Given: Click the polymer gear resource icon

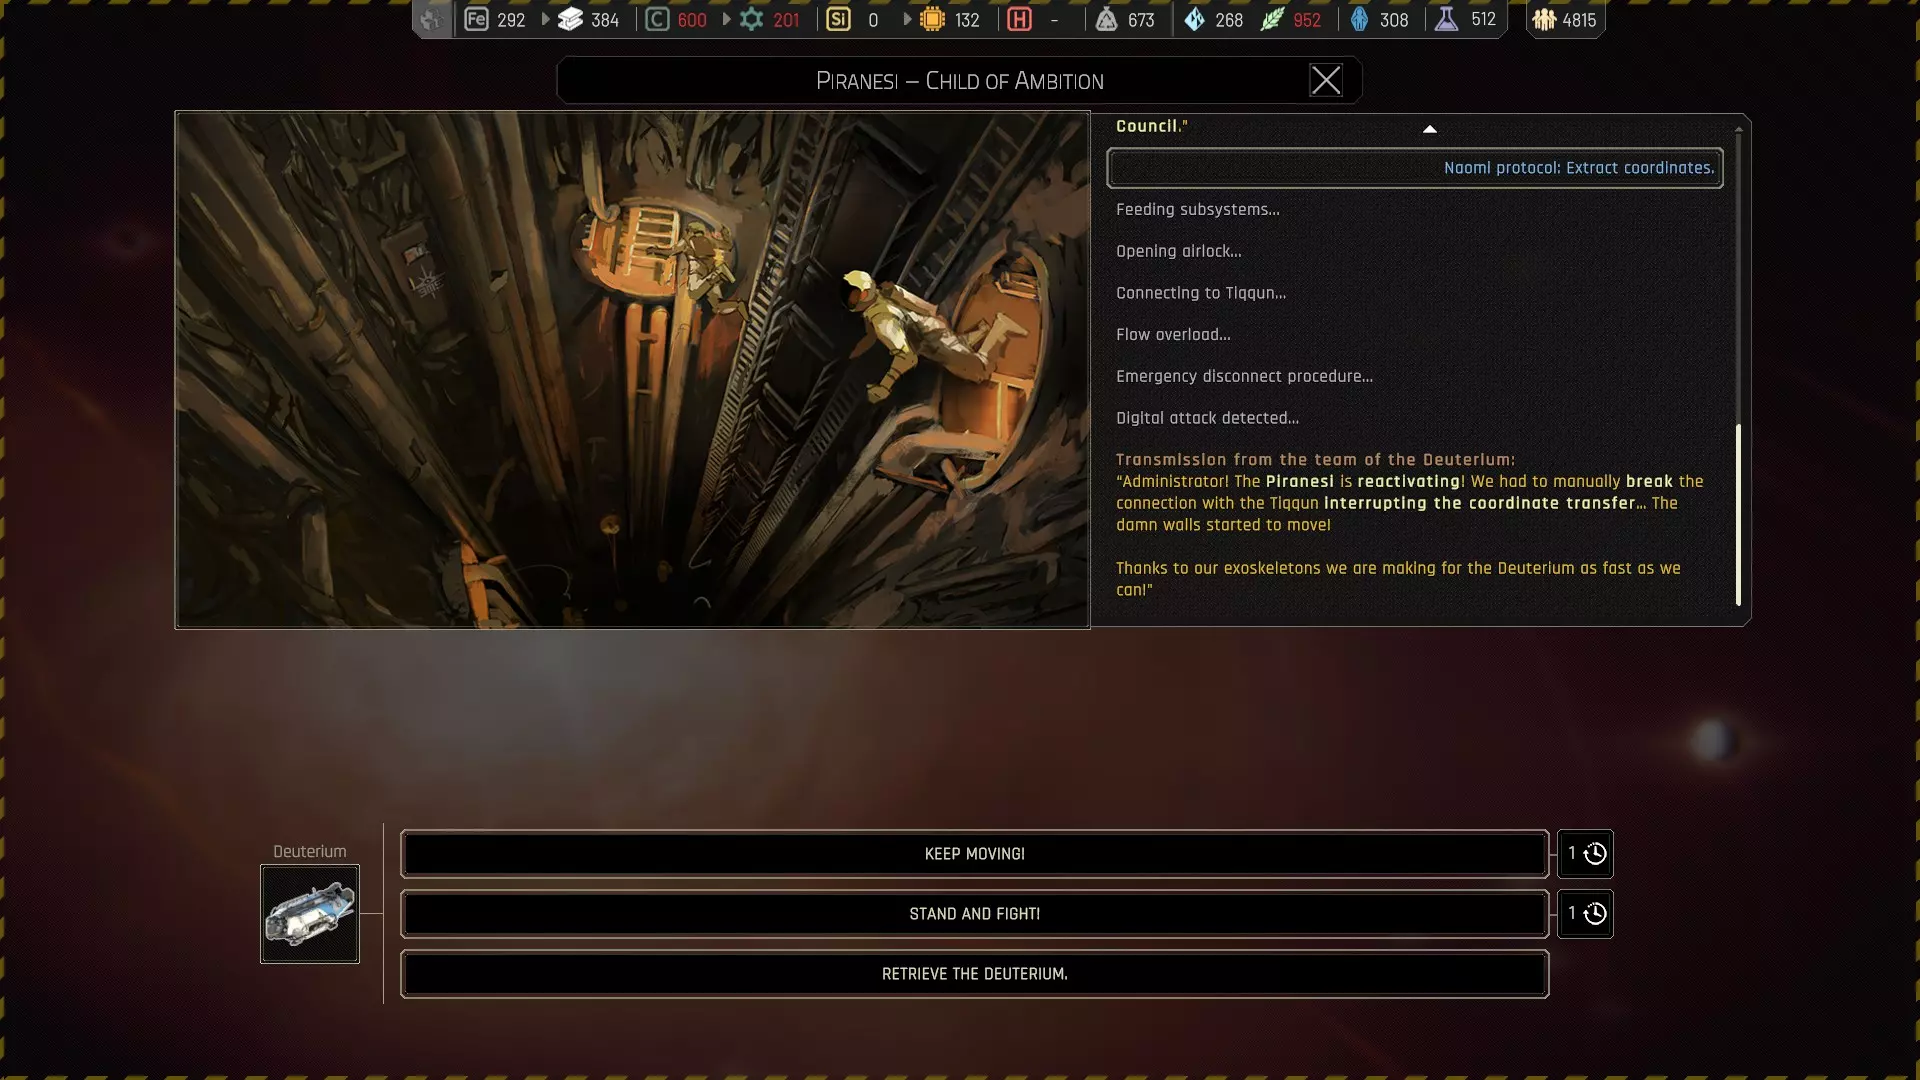Looking at the screenshot, I should coord(751,19).
